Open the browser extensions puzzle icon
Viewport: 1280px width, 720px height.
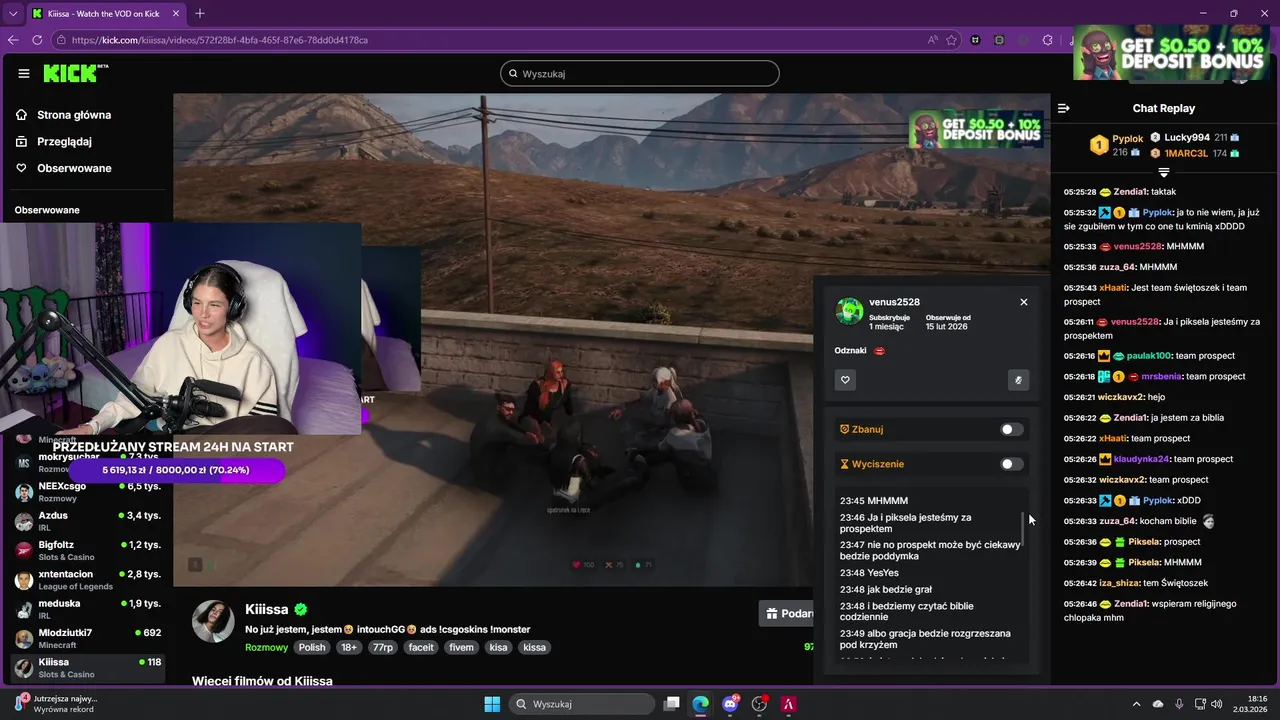click(x=1048, y=40)
